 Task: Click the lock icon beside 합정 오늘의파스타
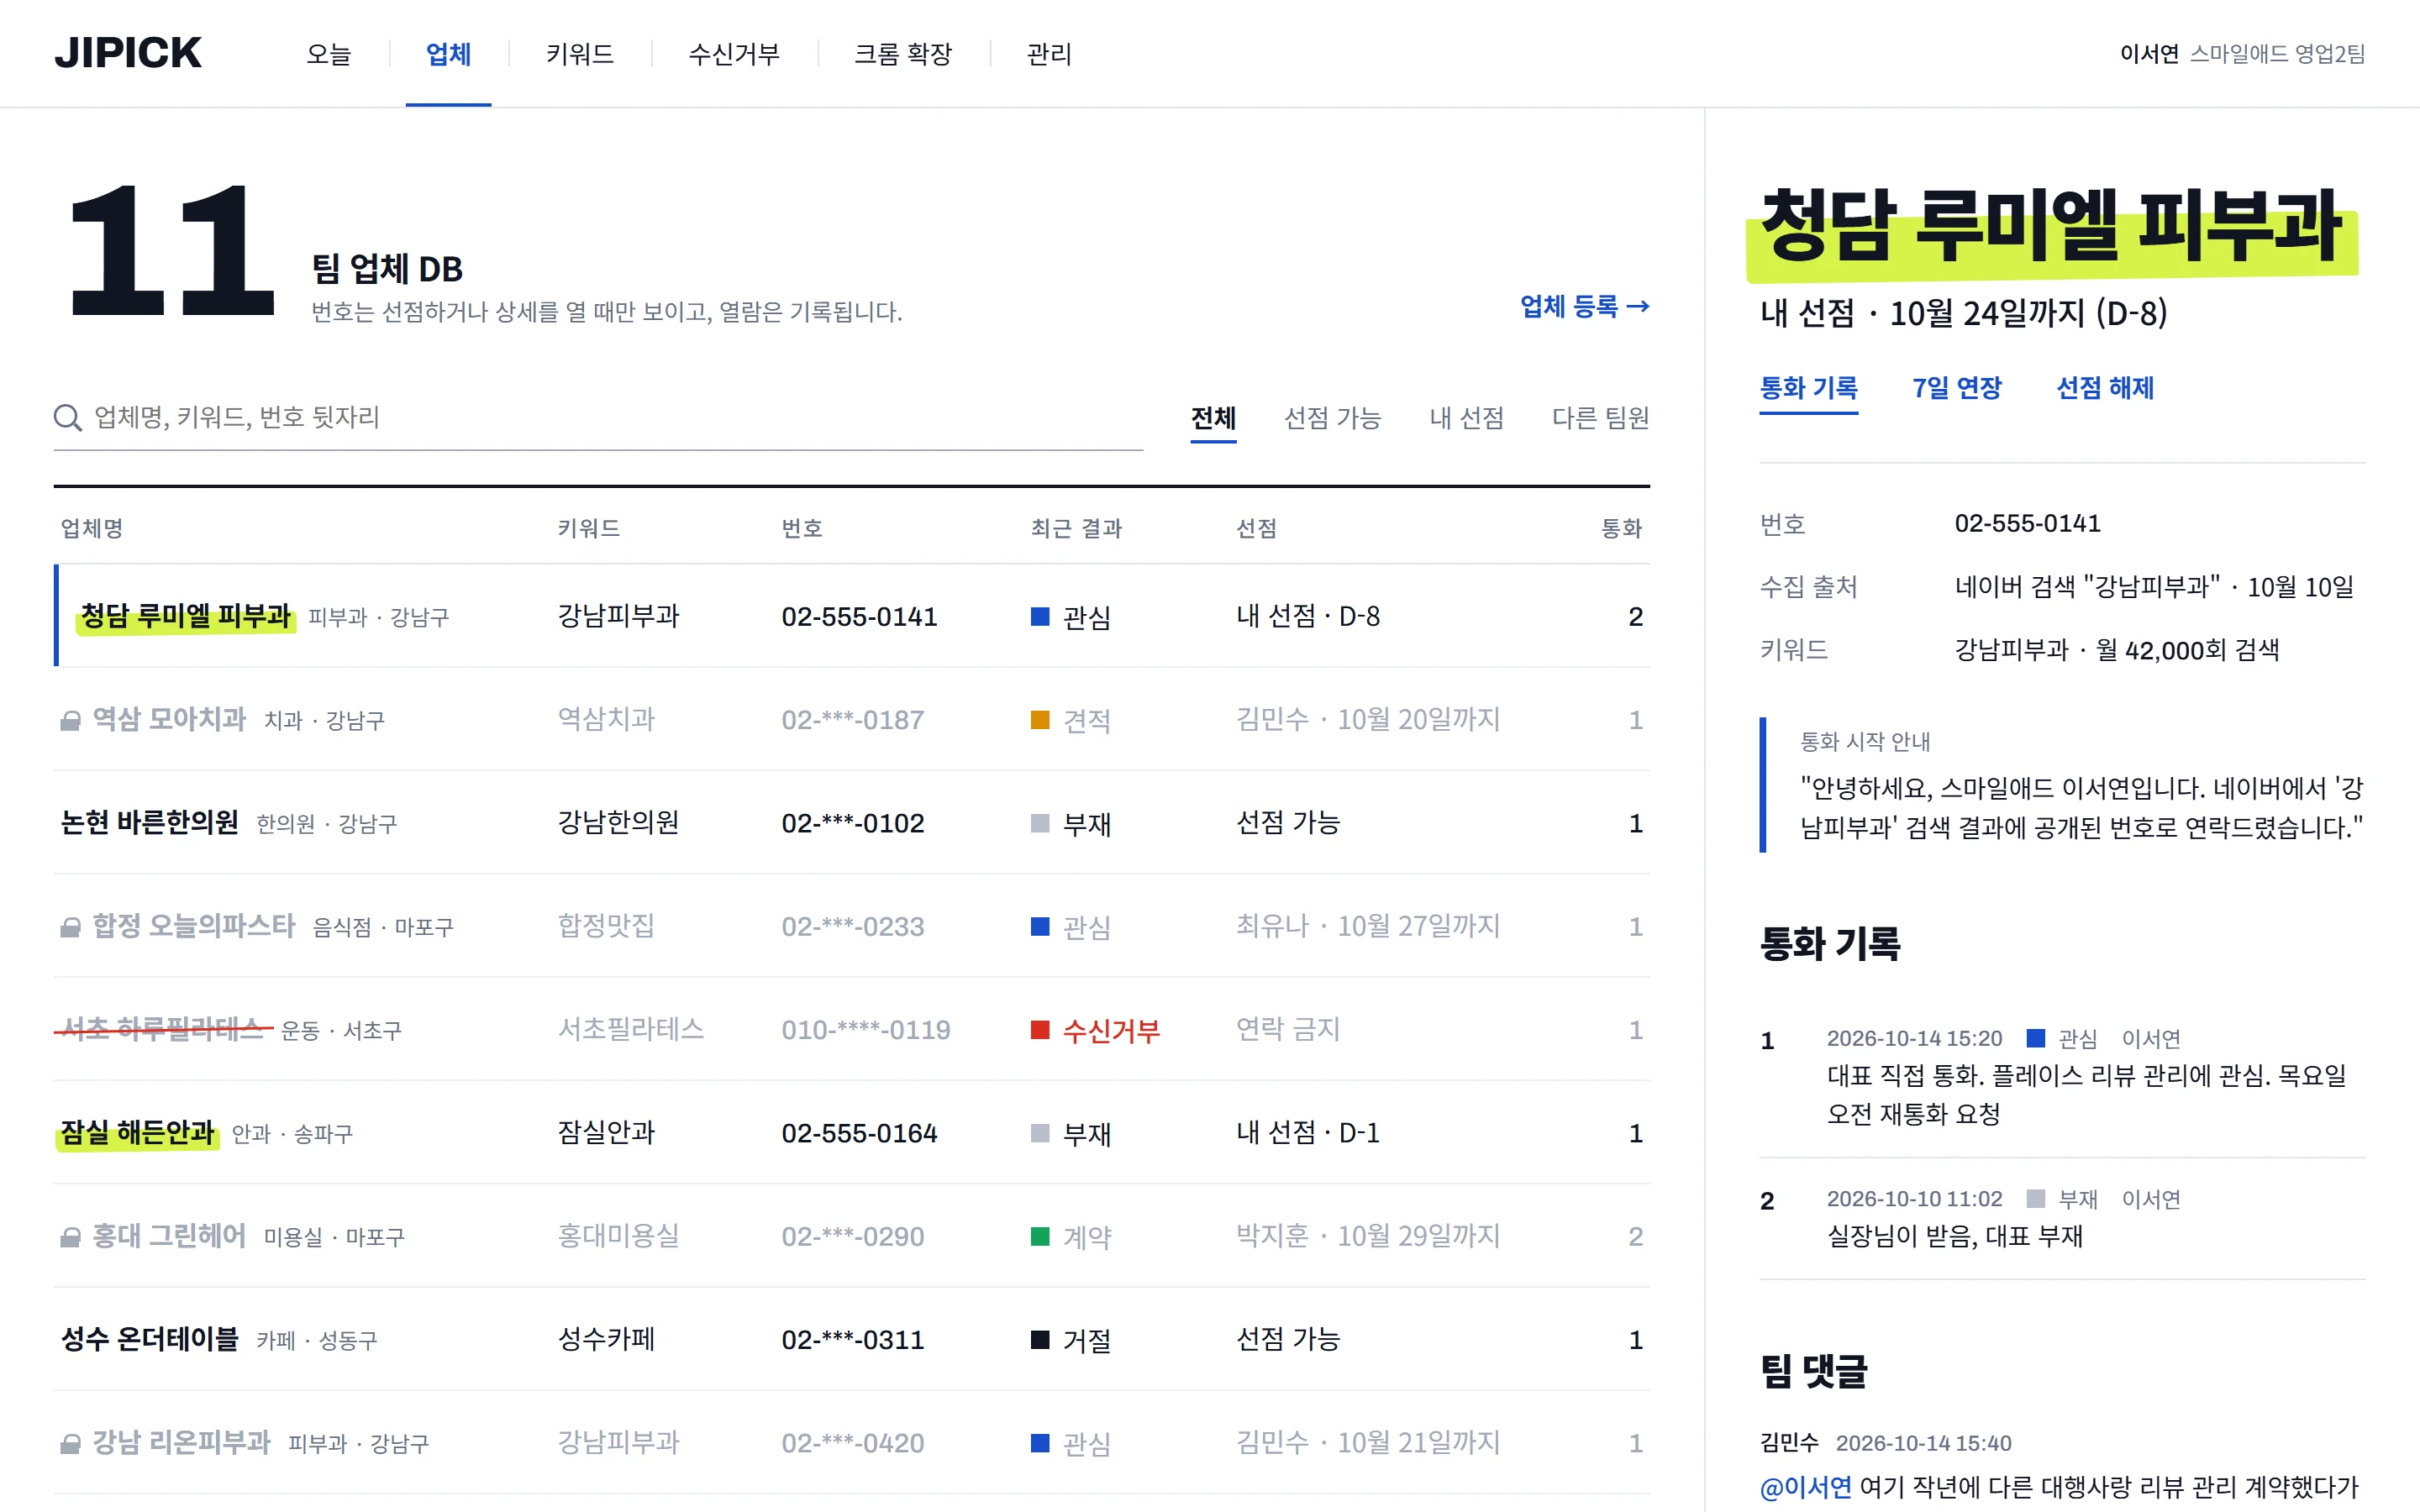(x=70, y=927)
